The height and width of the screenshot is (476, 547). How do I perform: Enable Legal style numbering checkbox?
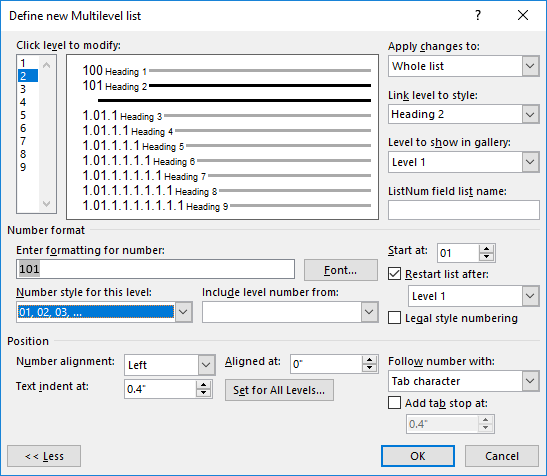pos(394,318)
